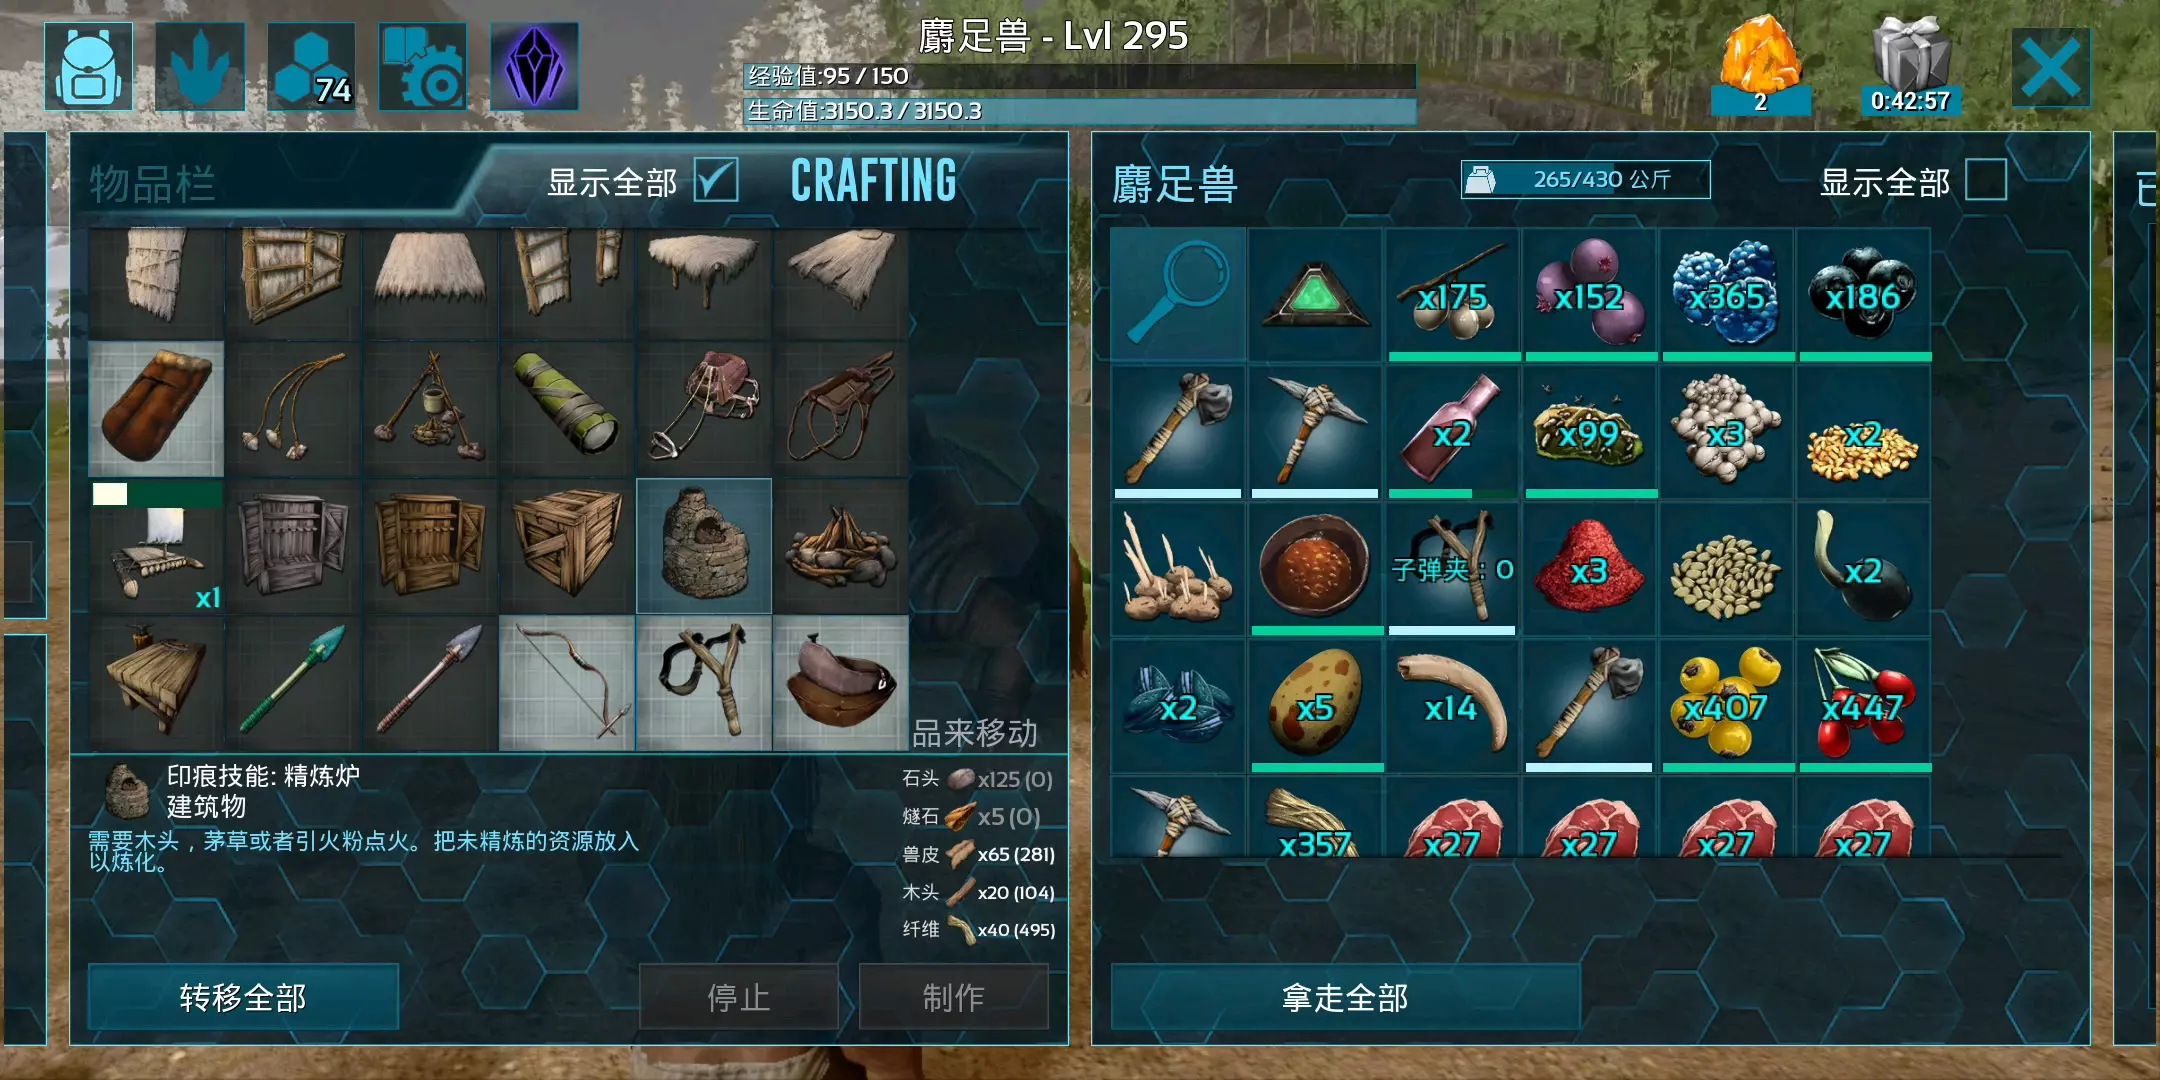The width and height of the screenshot is (2160, 1080).
Task: Select the campfire crafting icon
Action: pyautogui.click(x=841, y=546)
